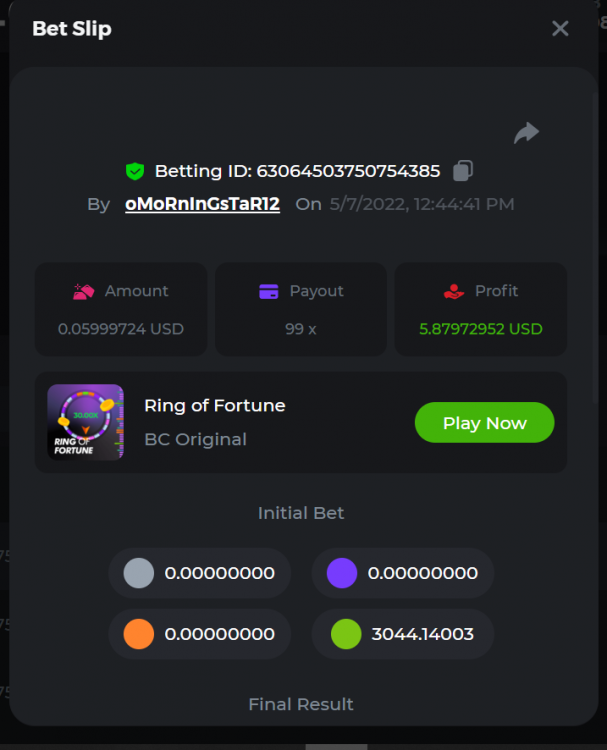Copy the betting ID with the copy icon
This screenshot has height=750, width=607.
click(462, 171)
